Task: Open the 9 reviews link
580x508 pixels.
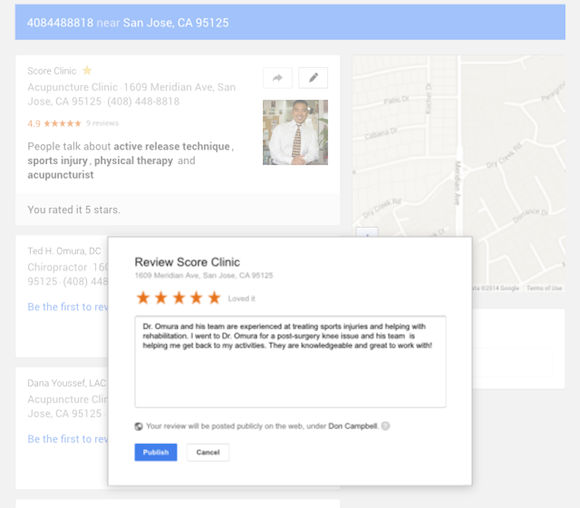Action: (x=102, y=123)
